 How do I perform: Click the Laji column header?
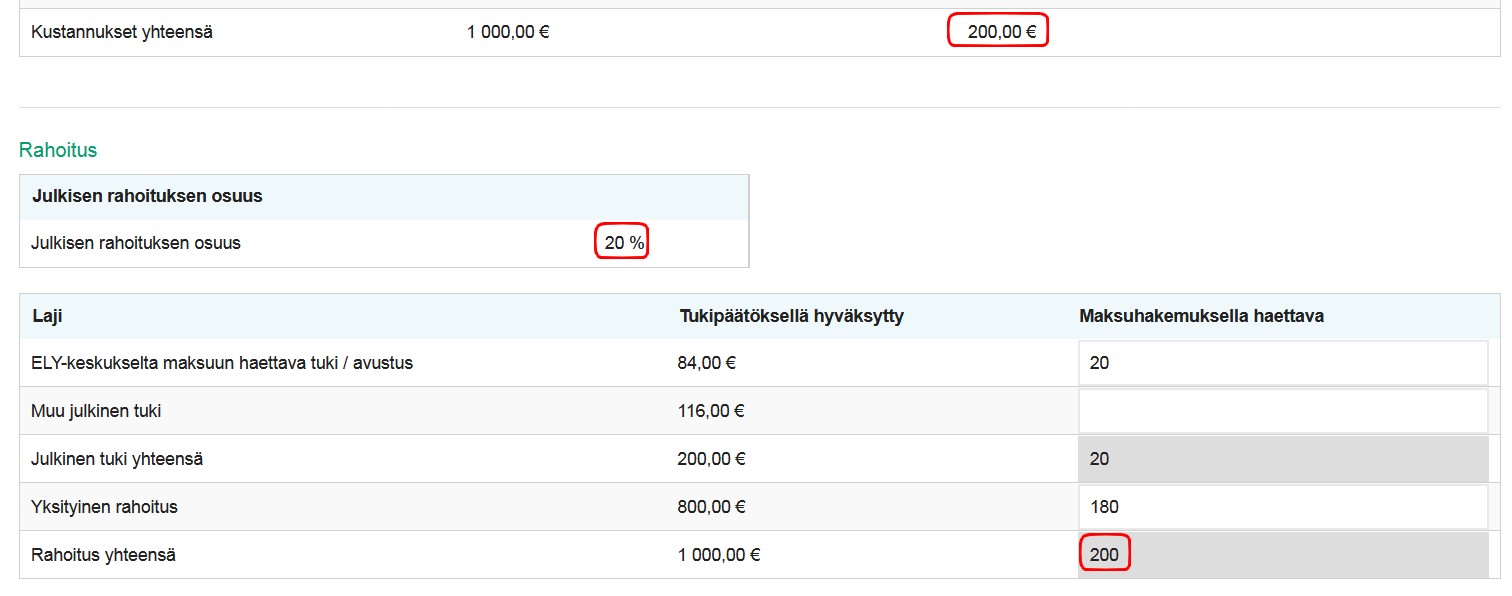pyautogui.click(x=48, y=316)
